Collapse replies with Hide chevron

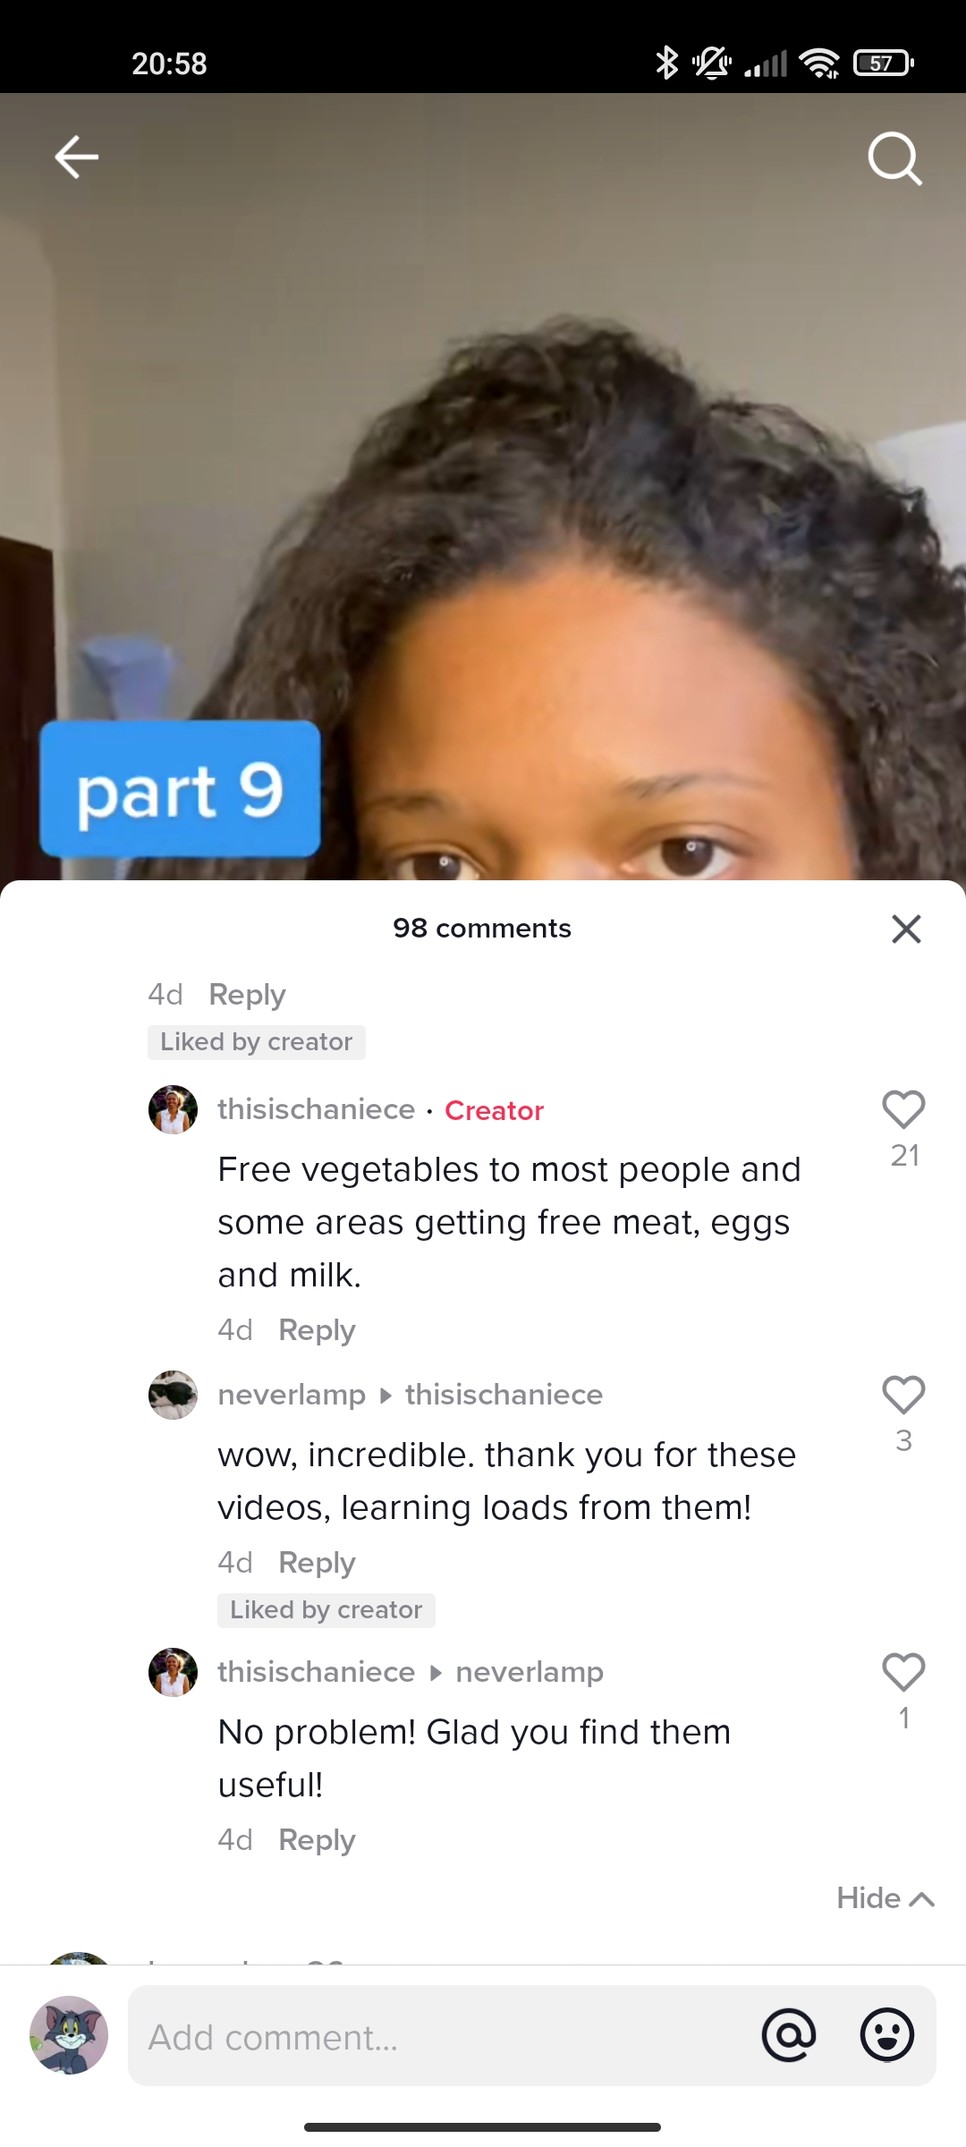(885, 1898)
